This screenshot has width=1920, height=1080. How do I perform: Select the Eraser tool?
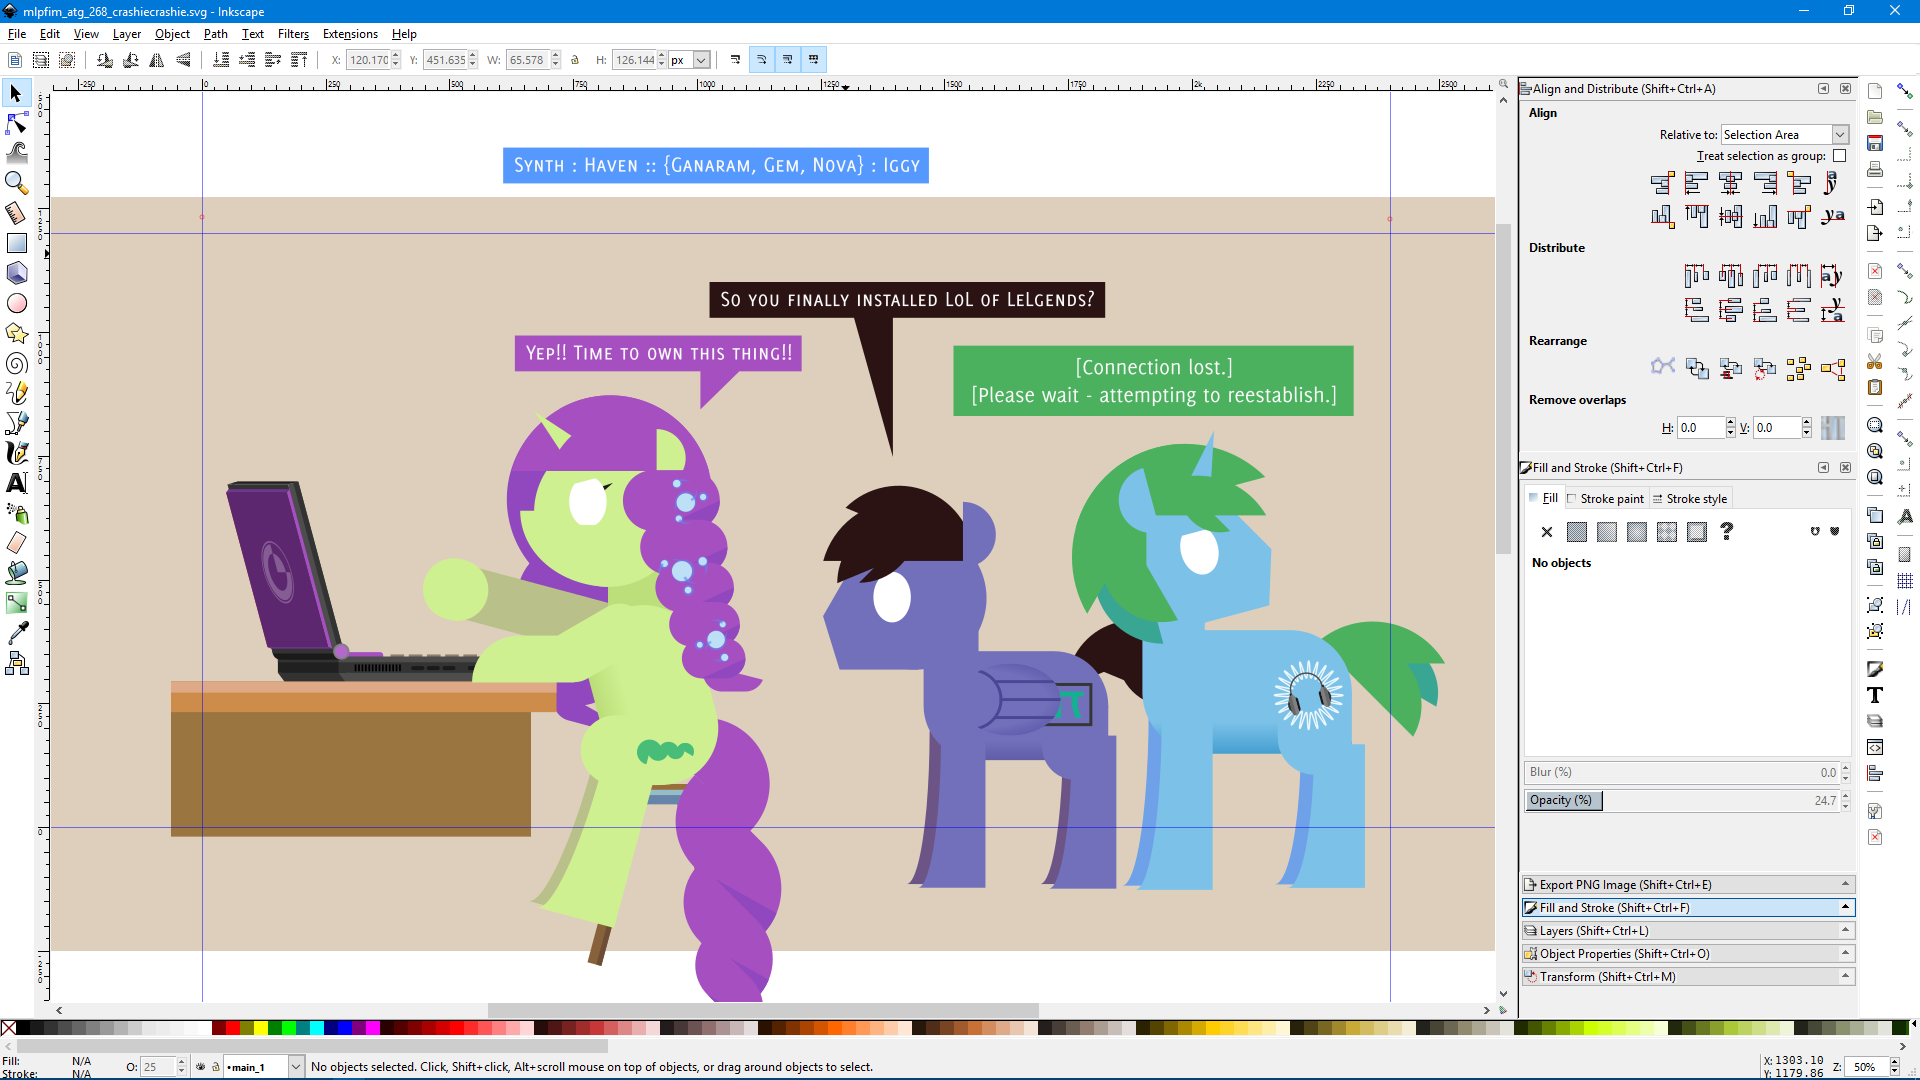pyautogui.click(x=16, y=543)
